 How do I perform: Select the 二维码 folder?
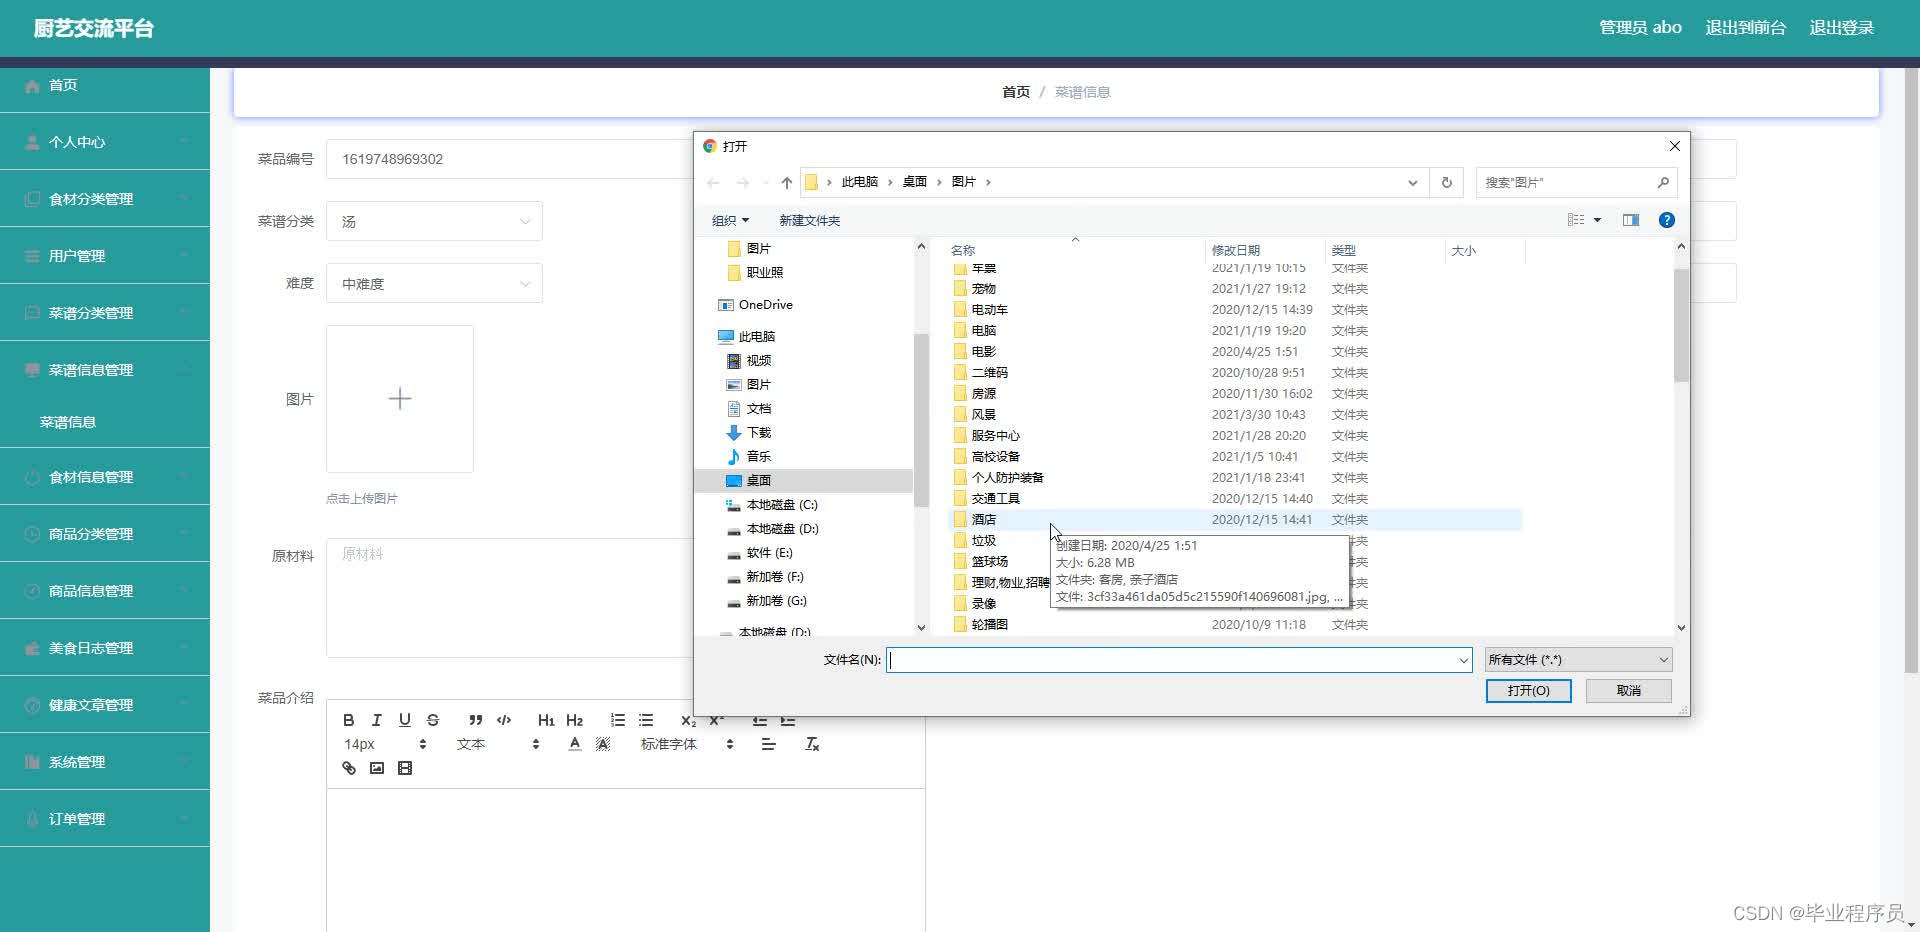[x=989, y=373]
